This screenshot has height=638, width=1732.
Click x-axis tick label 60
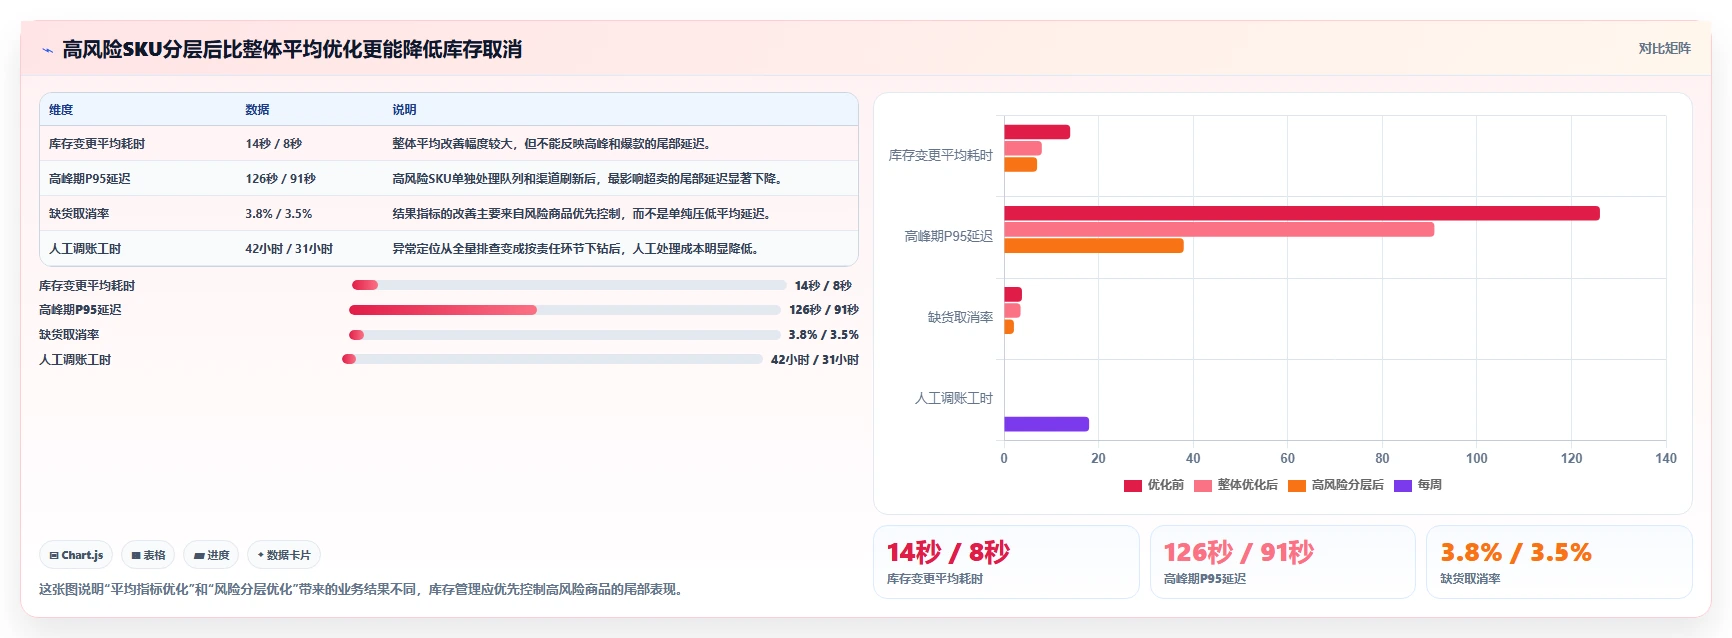(1288, 458)
